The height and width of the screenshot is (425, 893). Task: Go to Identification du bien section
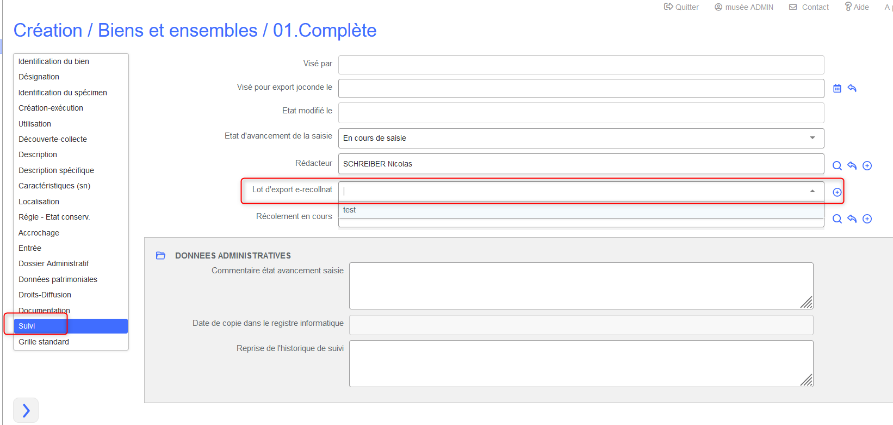pos(53,62)
